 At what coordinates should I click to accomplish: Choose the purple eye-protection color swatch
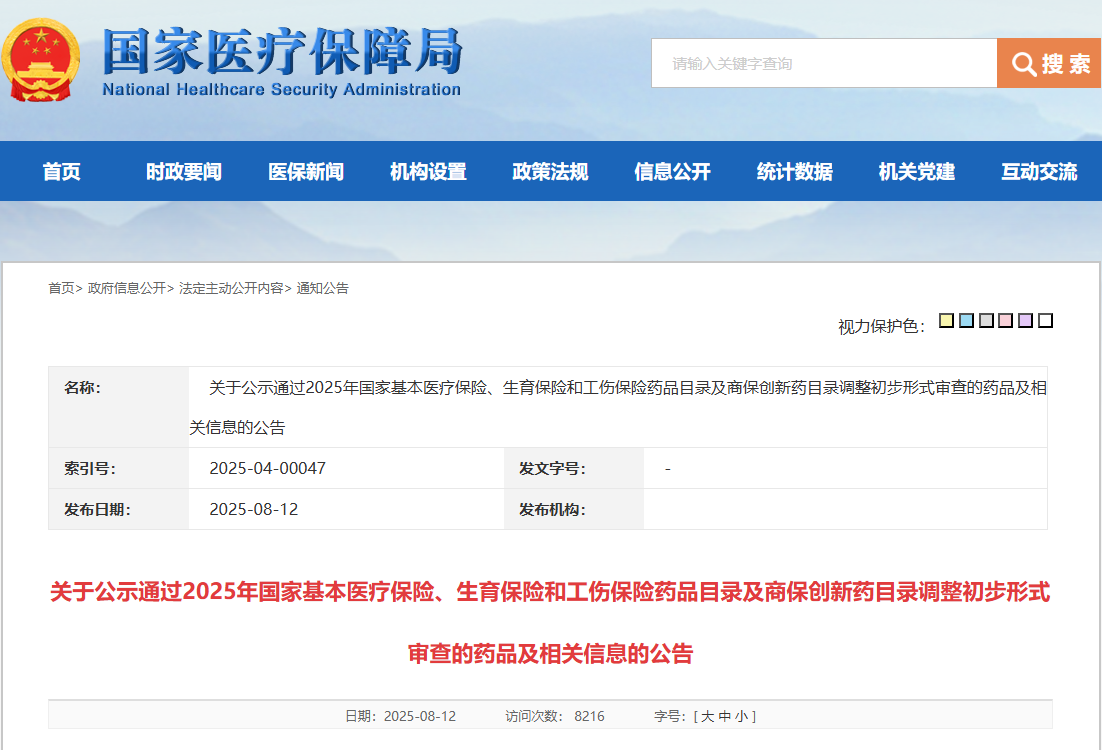[x=1025, y=321]
